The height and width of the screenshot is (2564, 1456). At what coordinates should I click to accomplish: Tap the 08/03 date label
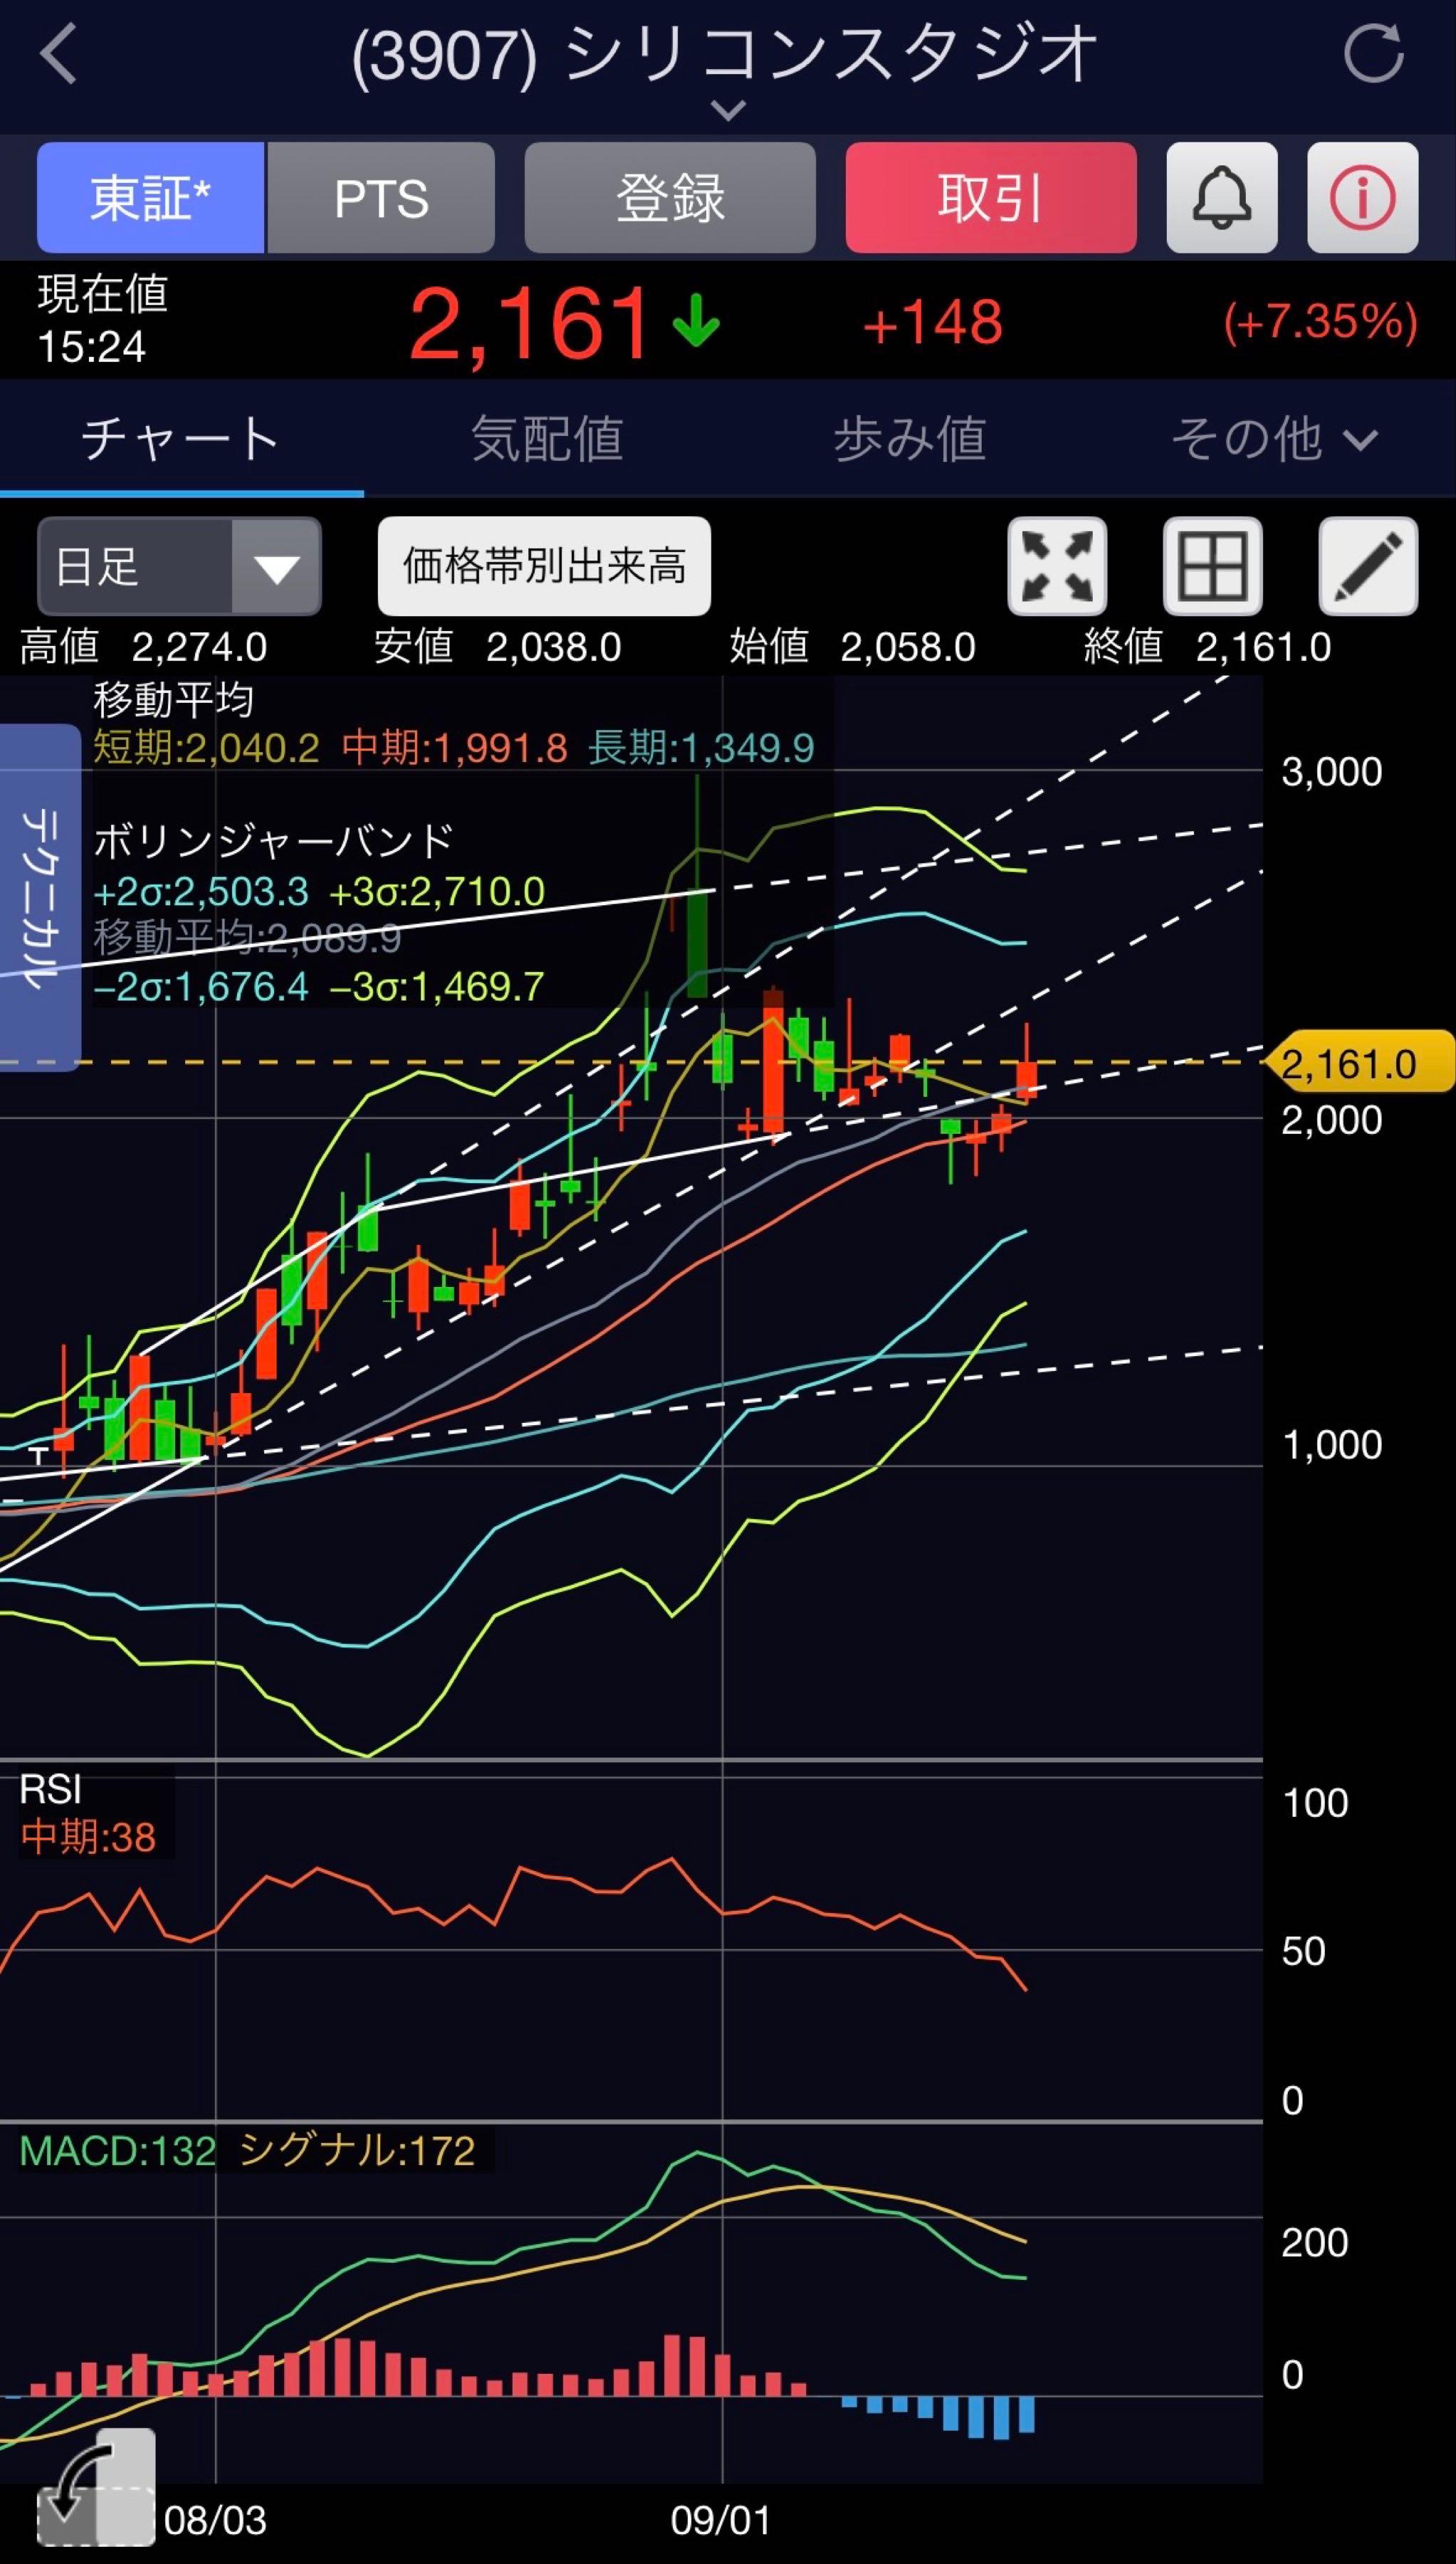coord(216,2520)
